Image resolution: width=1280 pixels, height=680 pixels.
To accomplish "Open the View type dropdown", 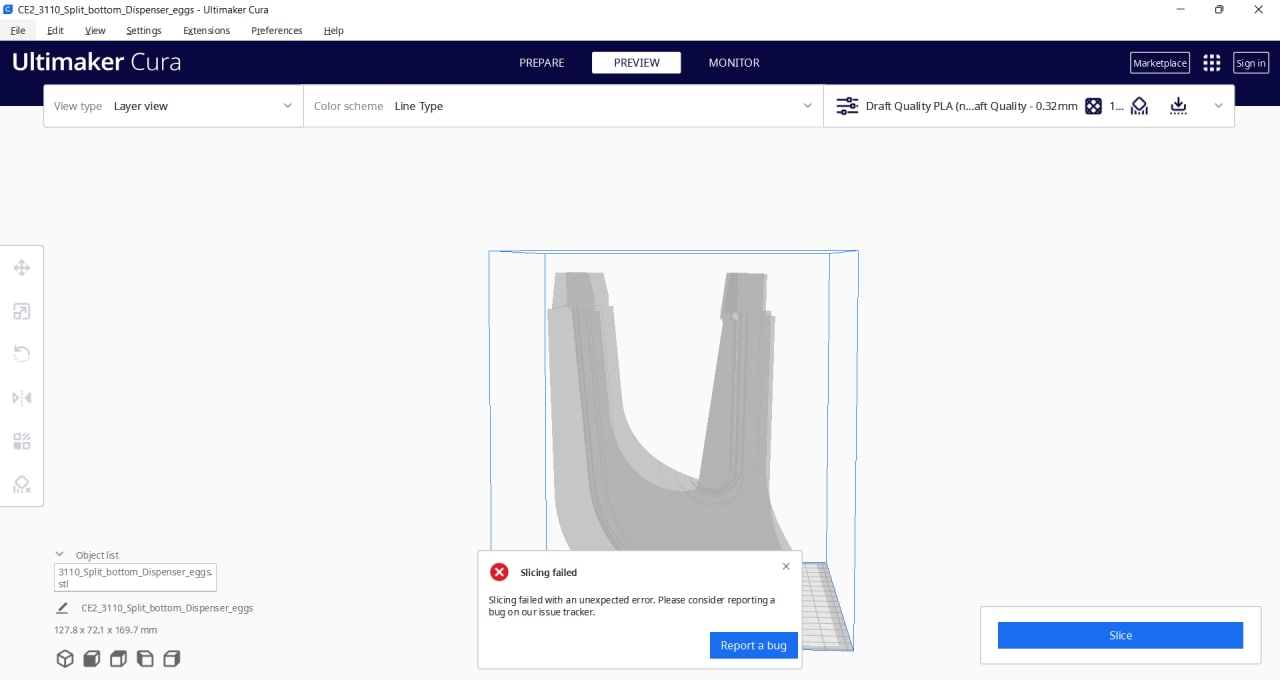I will coord(174,106).
